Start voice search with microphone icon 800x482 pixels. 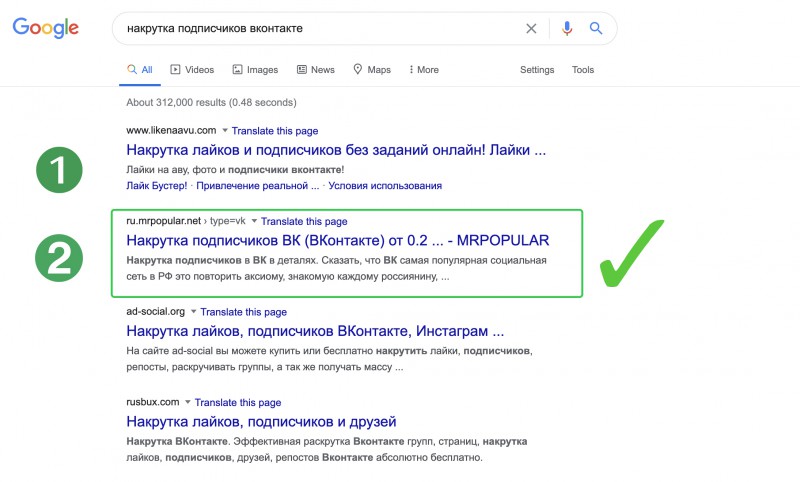(567, 29)
